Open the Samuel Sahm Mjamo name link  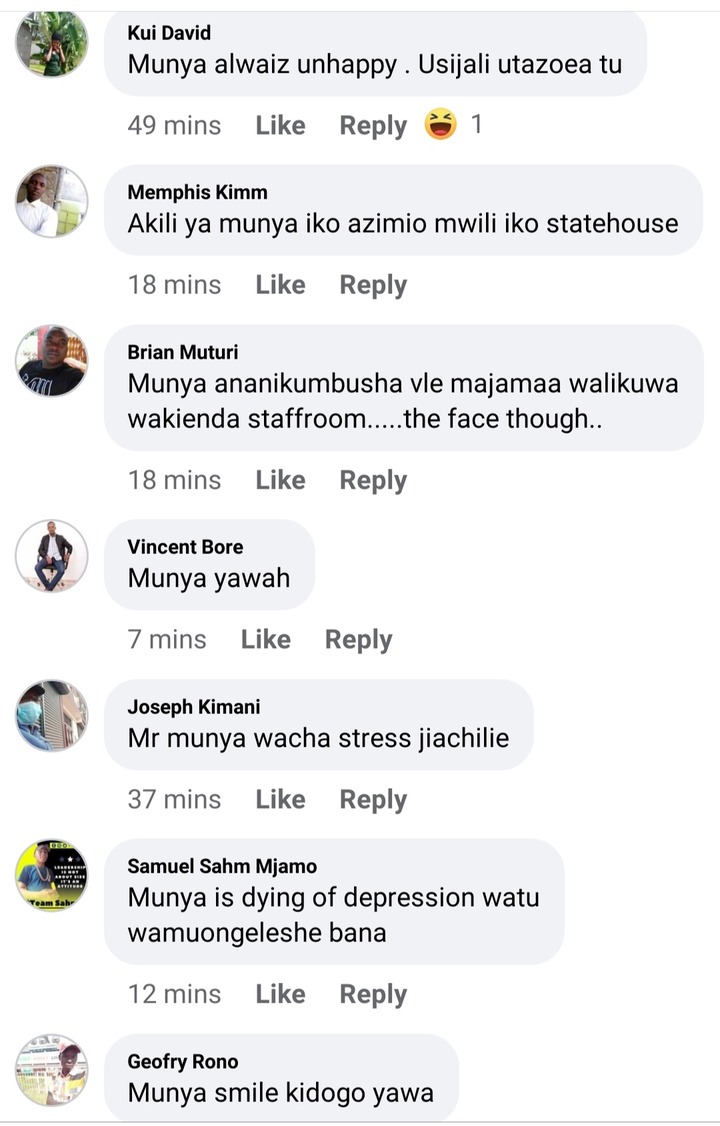click(x=222, y=866)
